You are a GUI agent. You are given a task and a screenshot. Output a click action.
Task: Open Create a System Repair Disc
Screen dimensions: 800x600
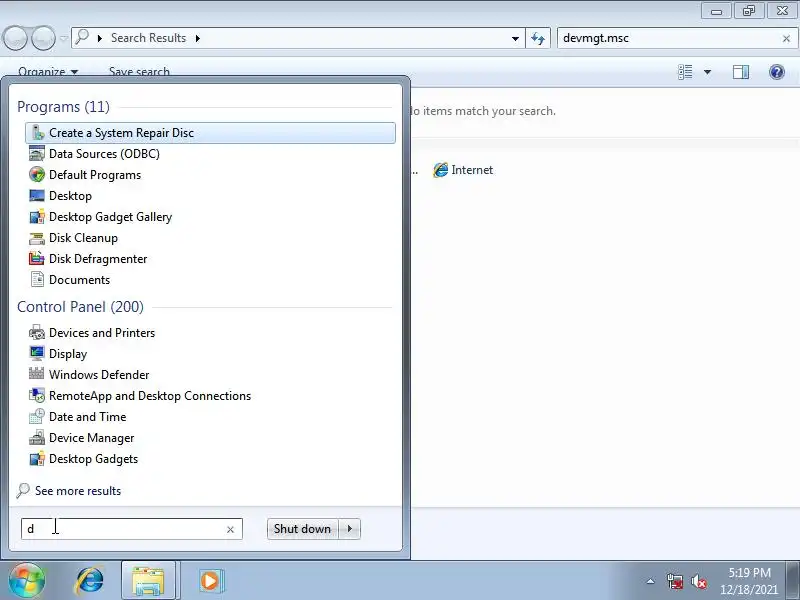pos(210,133)
